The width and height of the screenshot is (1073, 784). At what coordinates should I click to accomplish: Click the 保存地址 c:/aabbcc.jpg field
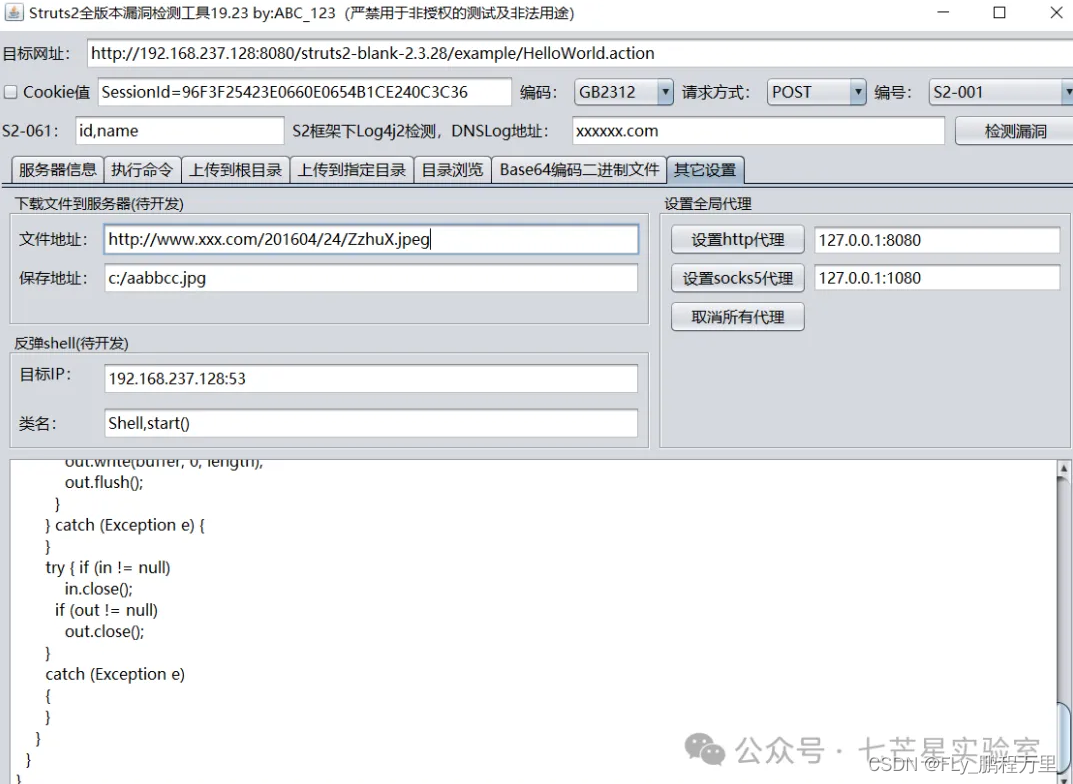[x=371, y=278]
